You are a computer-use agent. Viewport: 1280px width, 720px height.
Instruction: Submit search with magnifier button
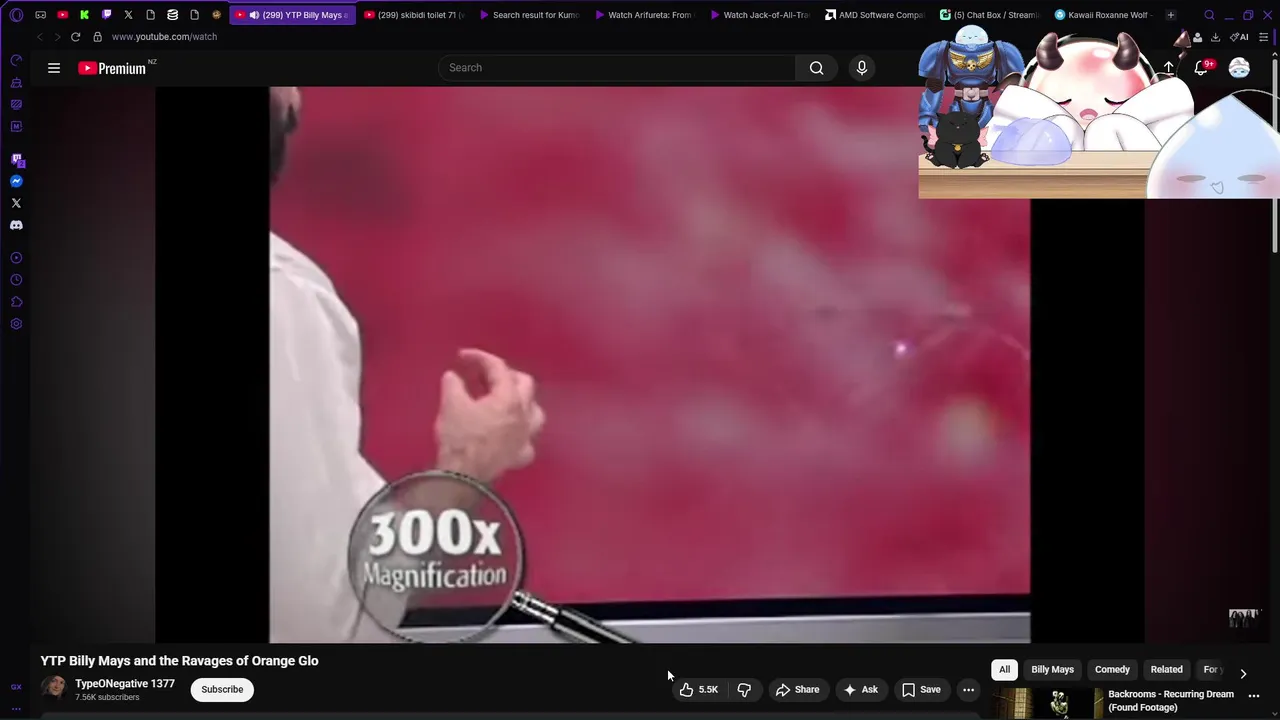point(817,68)
